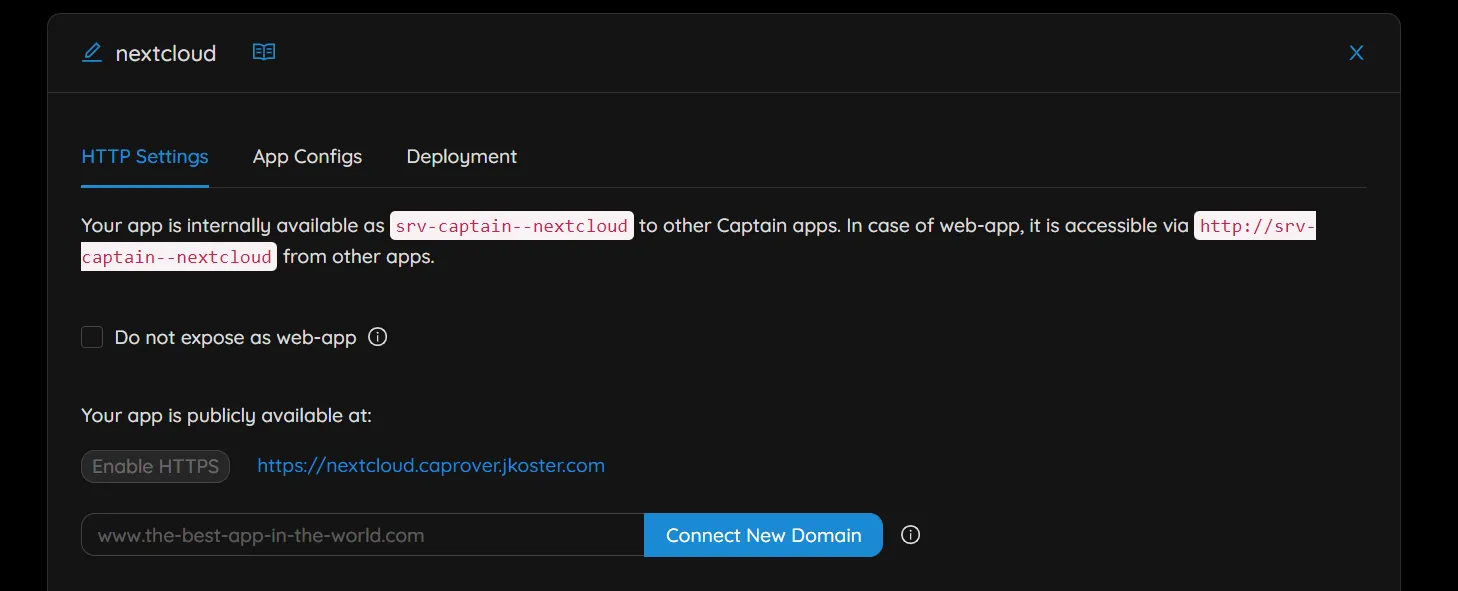Open the nextcloud.caprover.jkoster.com link
Image resolution: width=1458 pixels, height=591 pixels.
[x=431, y=465]
